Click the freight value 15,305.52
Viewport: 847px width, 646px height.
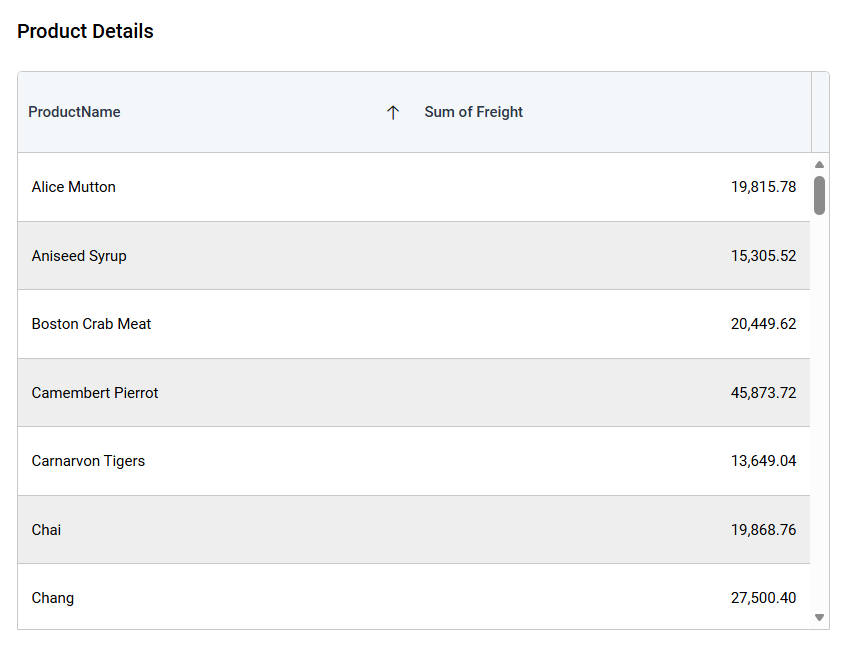(763, 256)
